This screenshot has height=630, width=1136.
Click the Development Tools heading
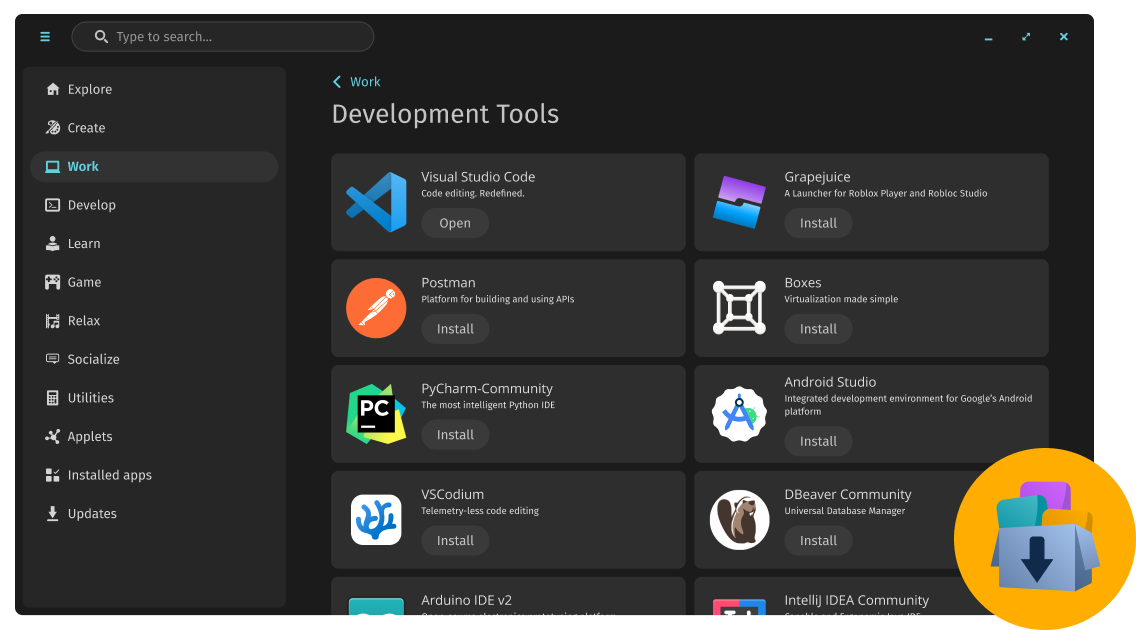pyautogui.click(x=446, y=114)
